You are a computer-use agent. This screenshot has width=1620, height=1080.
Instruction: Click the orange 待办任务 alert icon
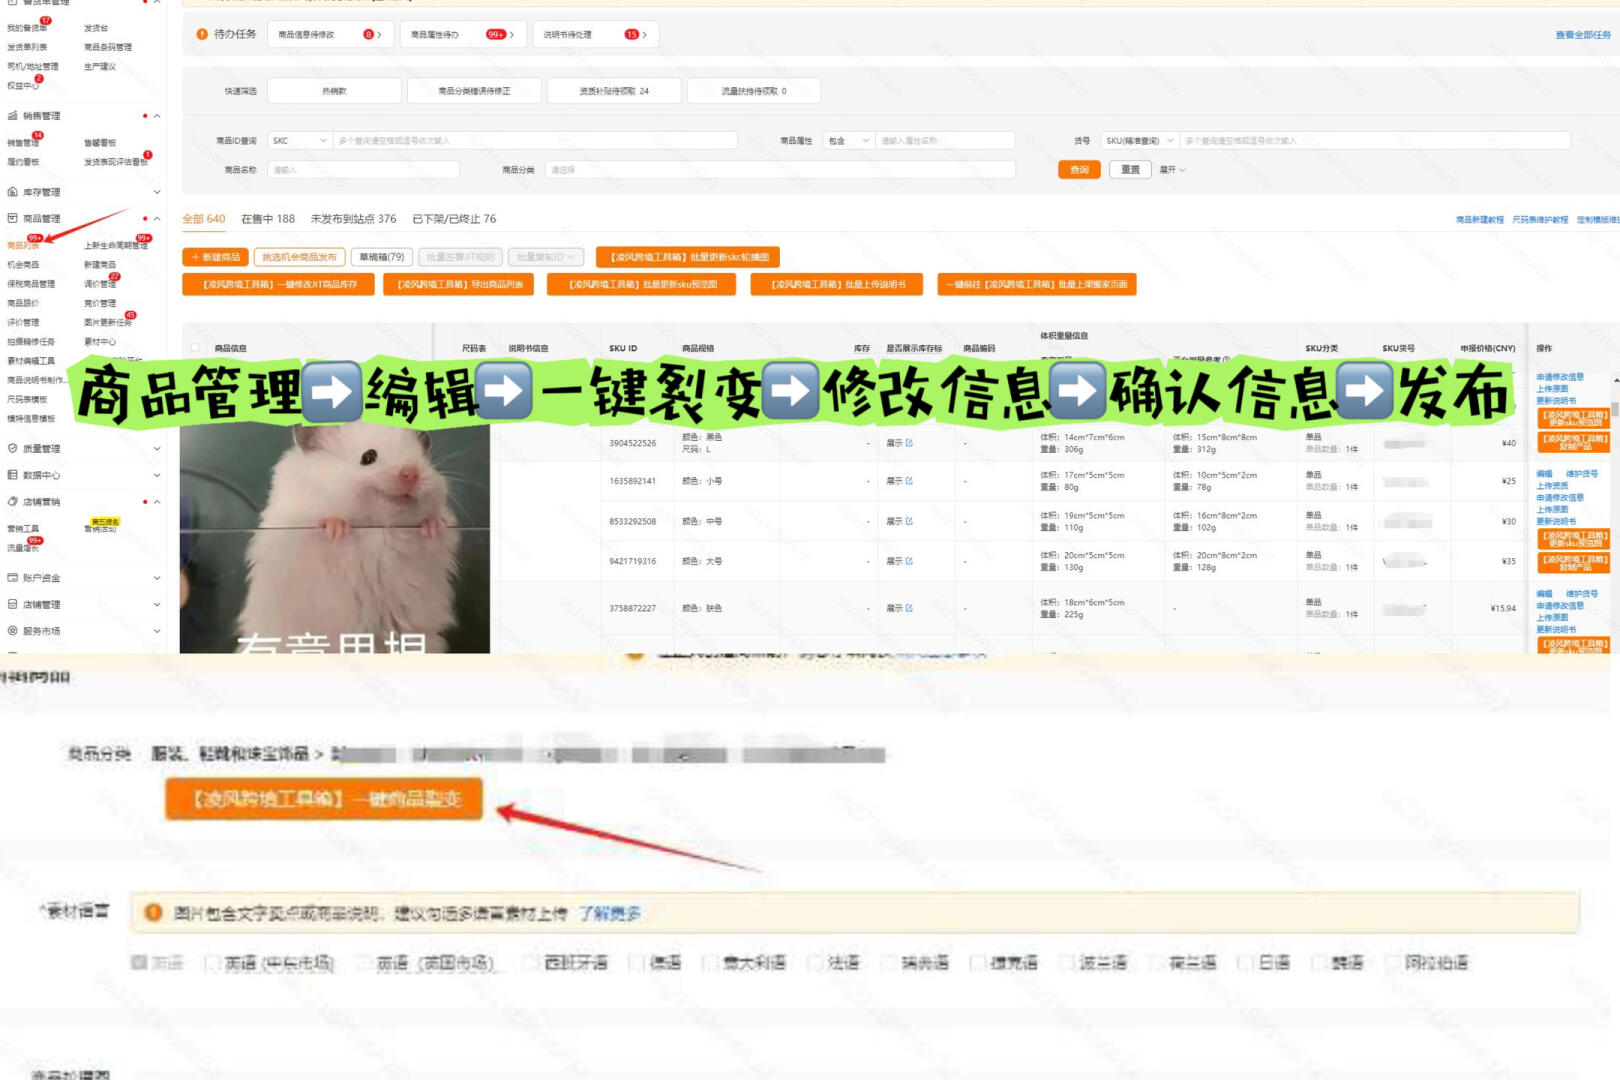pos(203,34)
